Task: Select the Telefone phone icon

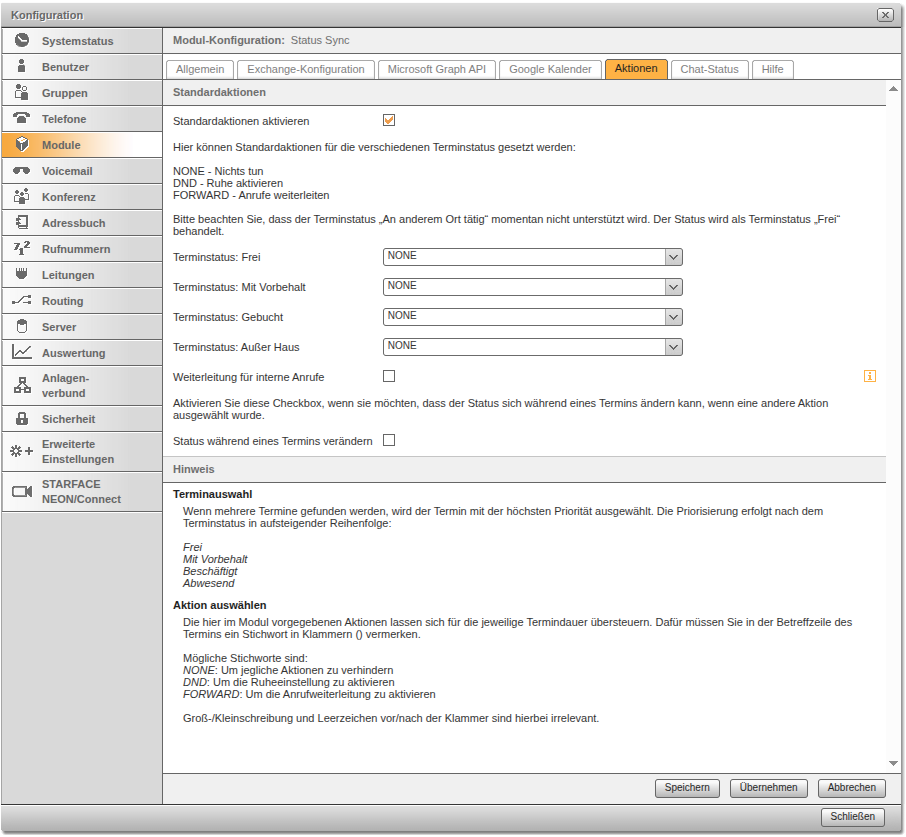Action: coord(22,119)
